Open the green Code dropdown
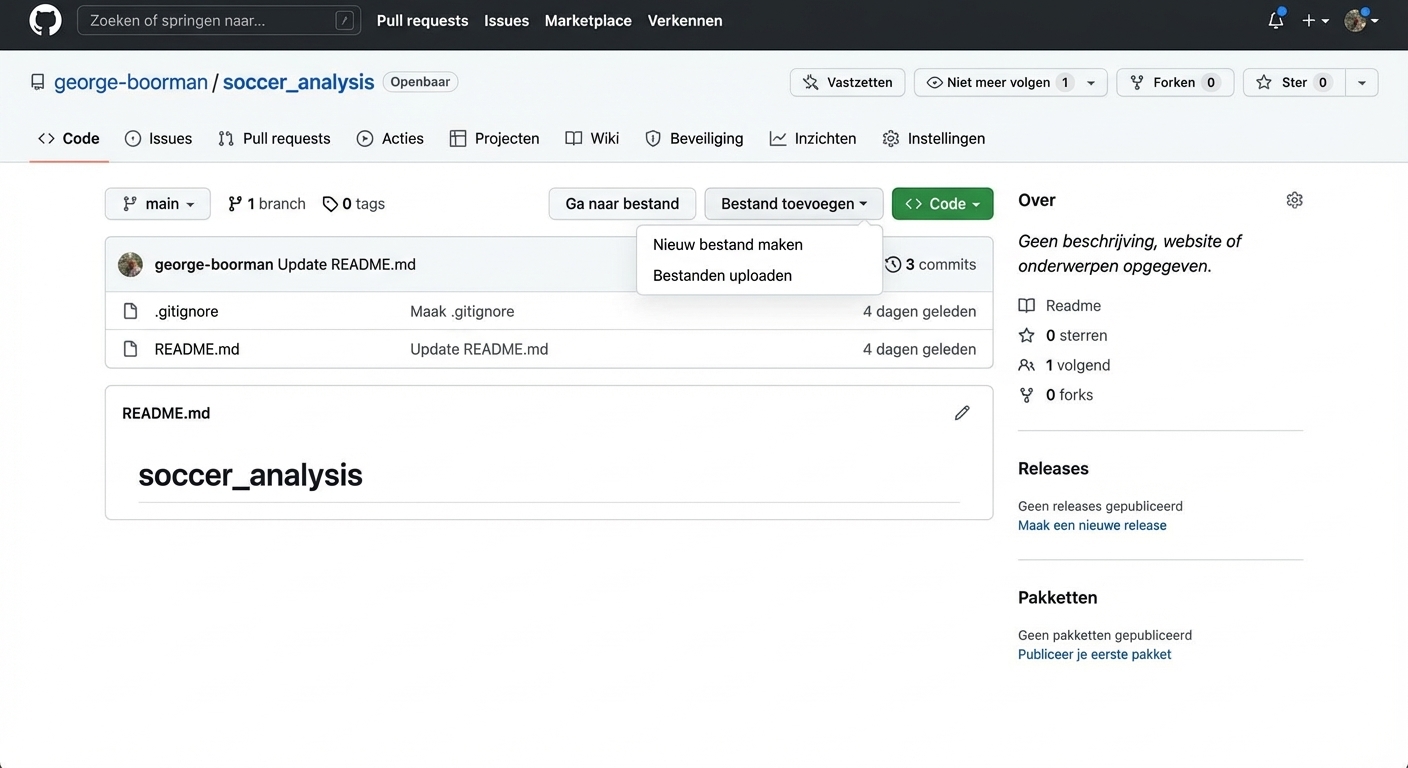Image resolution: width=1408 pixels, height=768 pixels. pos(942,203)
